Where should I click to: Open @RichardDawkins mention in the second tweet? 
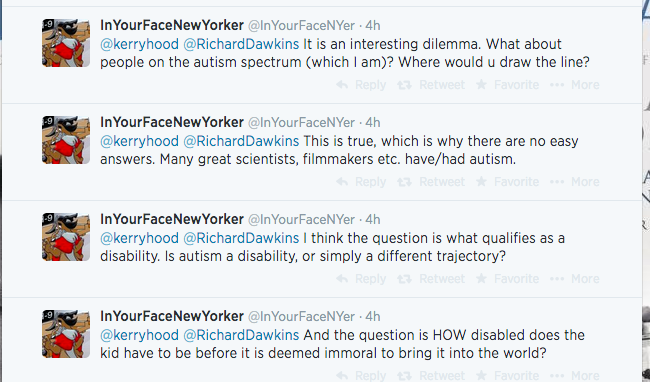(241, 141)
